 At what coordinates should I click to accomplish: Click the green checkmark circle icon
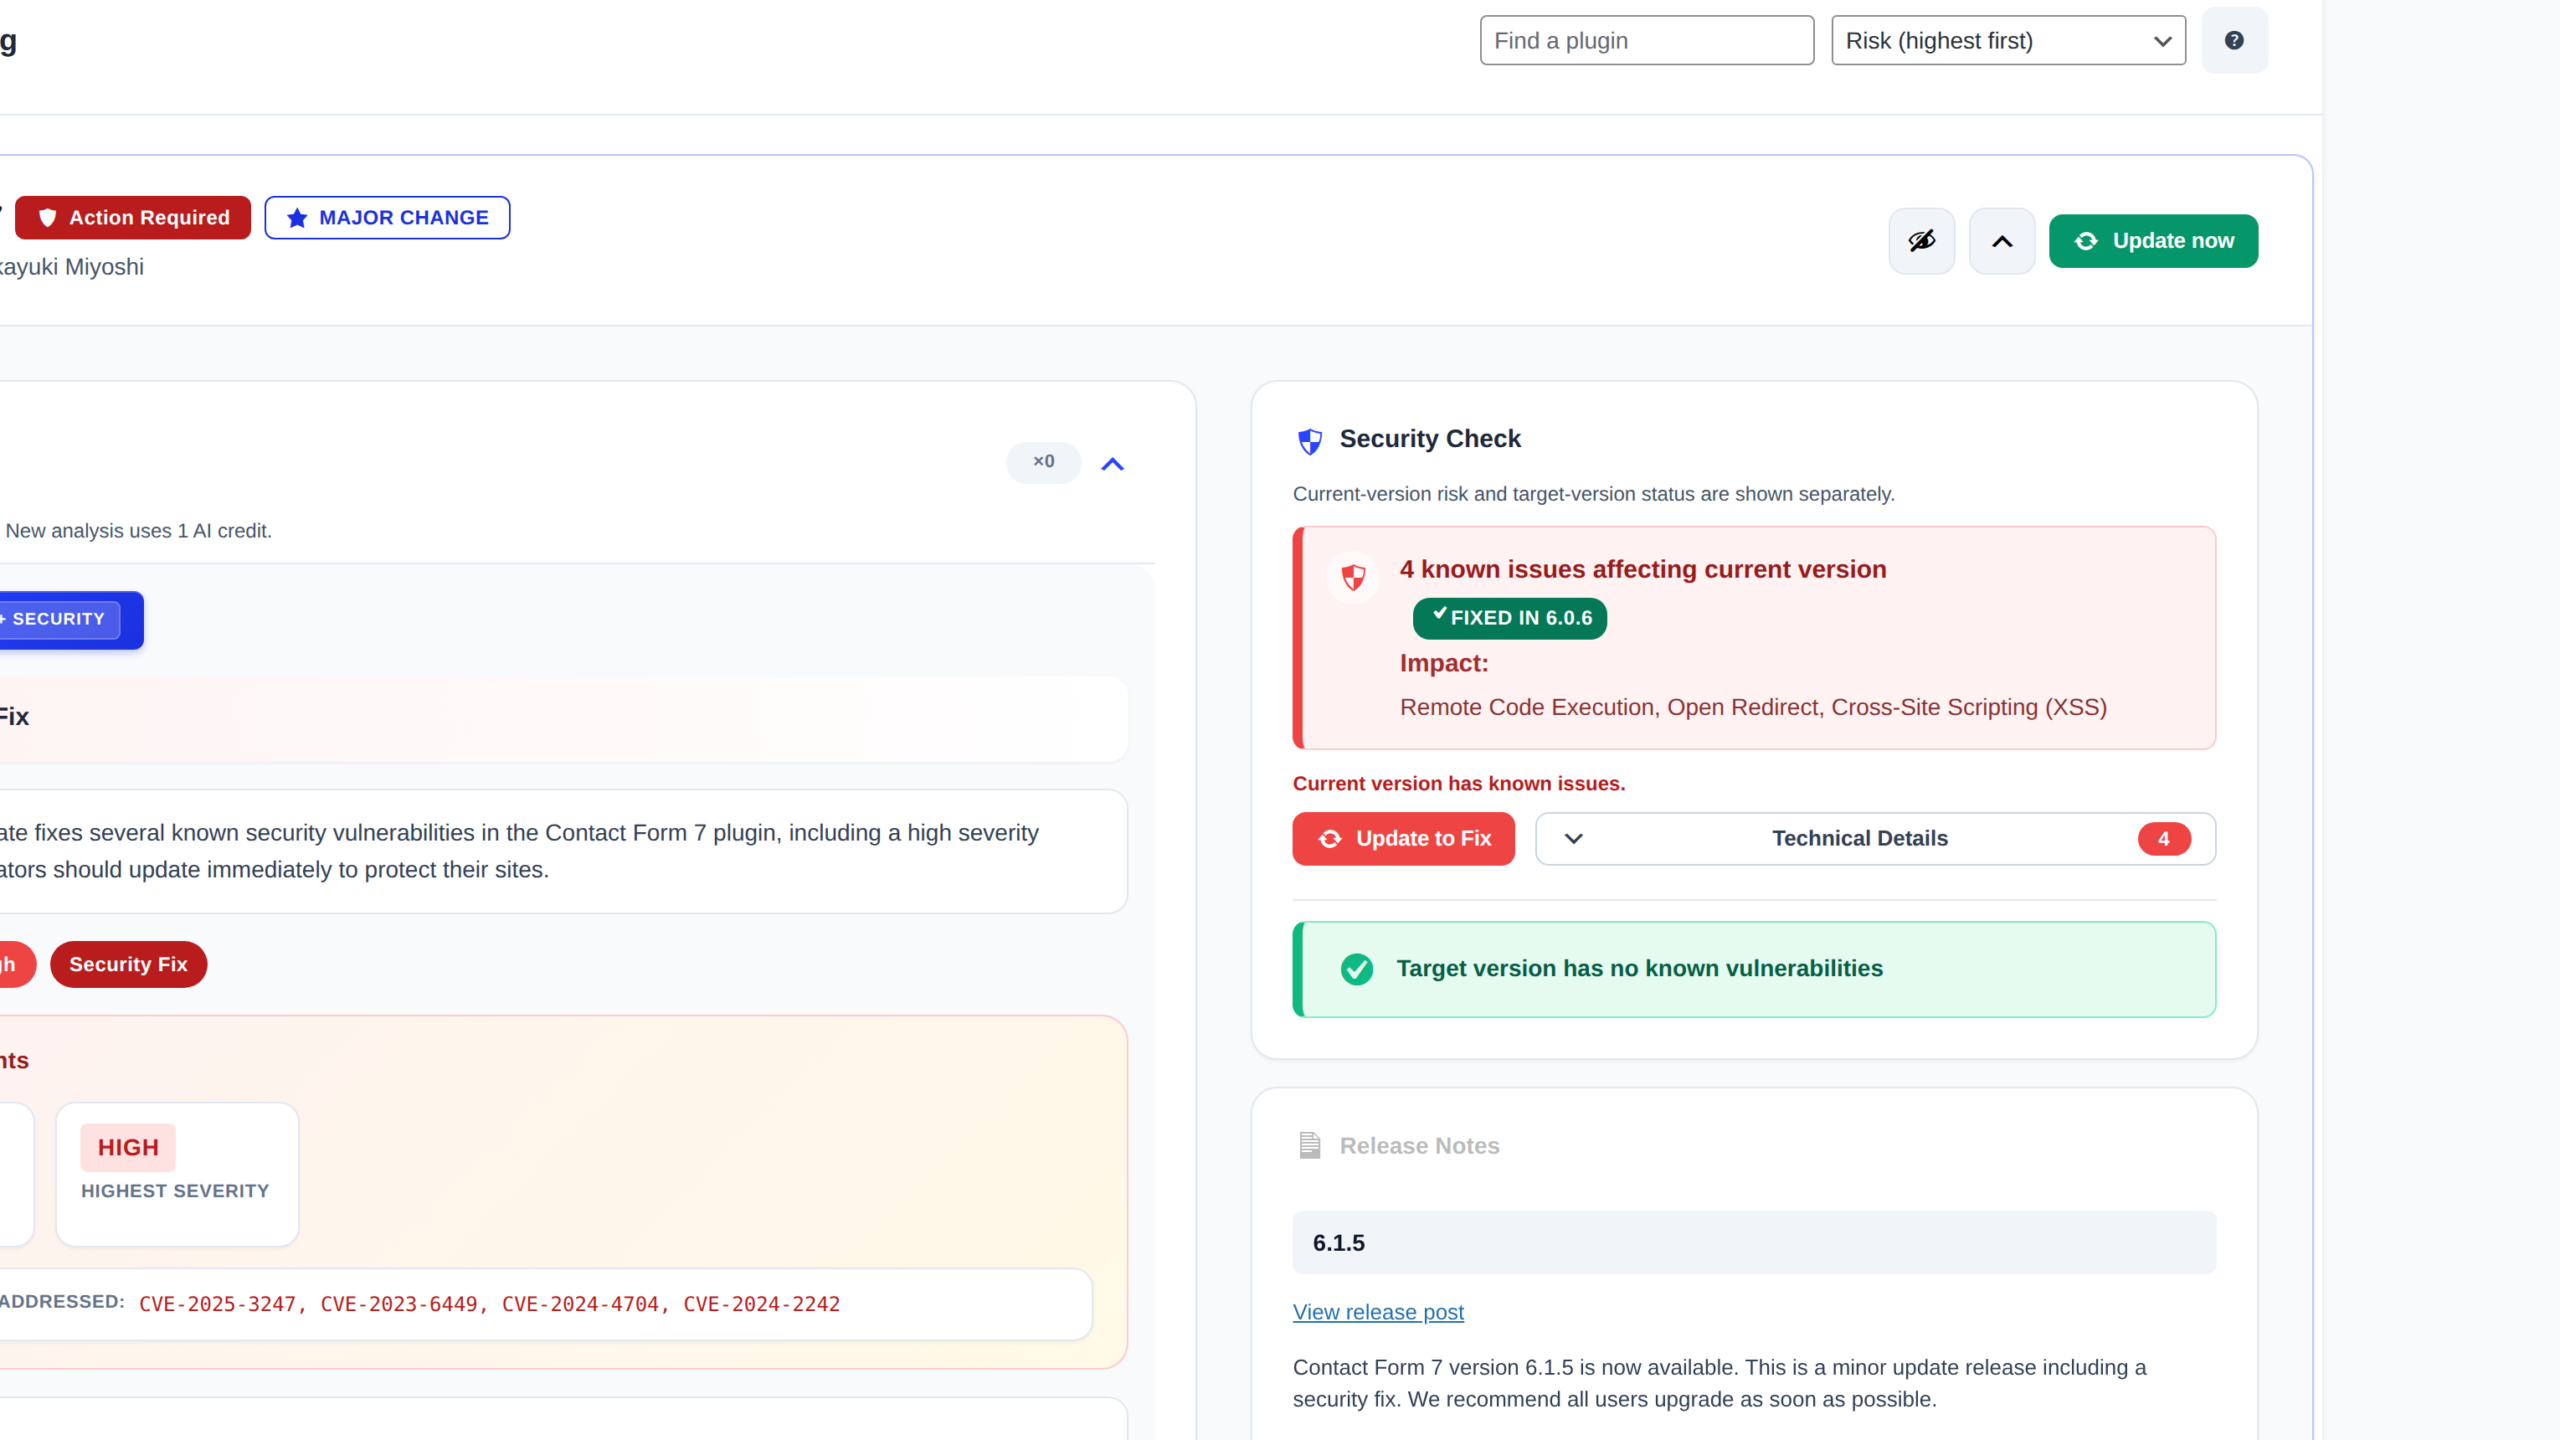1356,968
